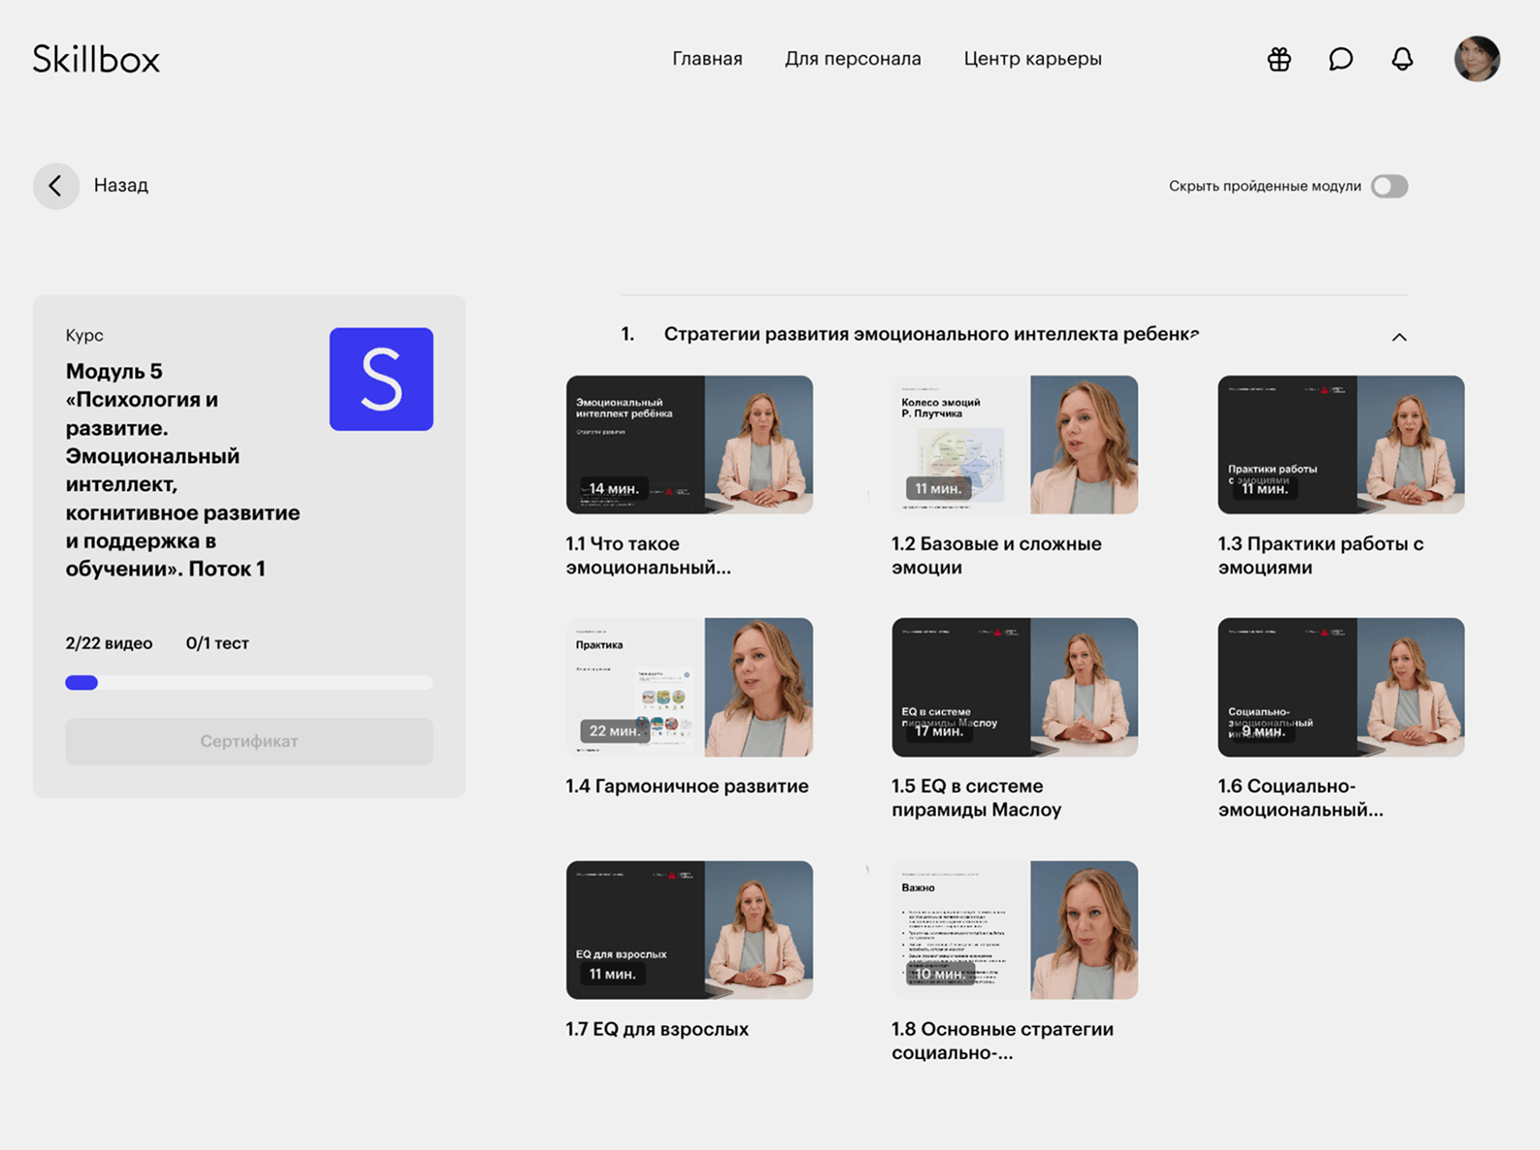The image size is (1540, 1150).
Task: Go to 'Главная' in navigation
Action: (707, 59)
